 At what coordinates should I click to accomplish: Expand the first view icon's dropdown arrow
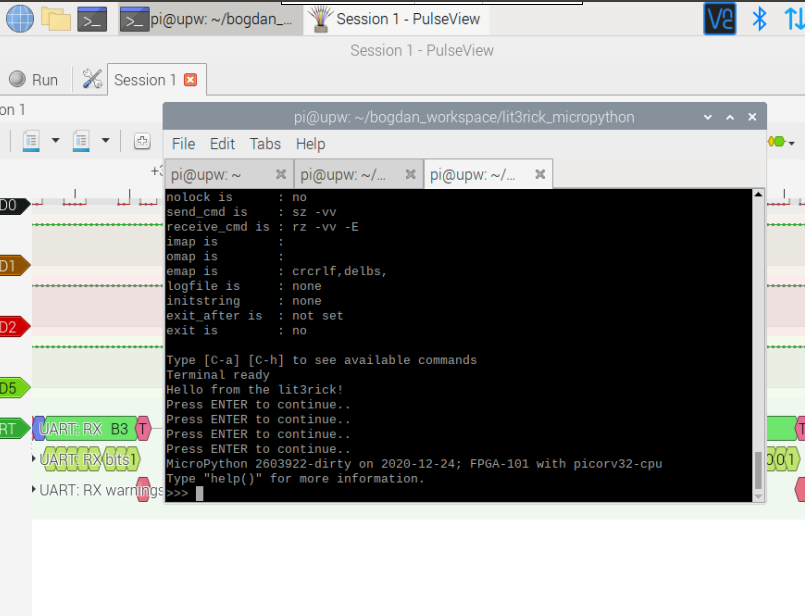point(55,140)
